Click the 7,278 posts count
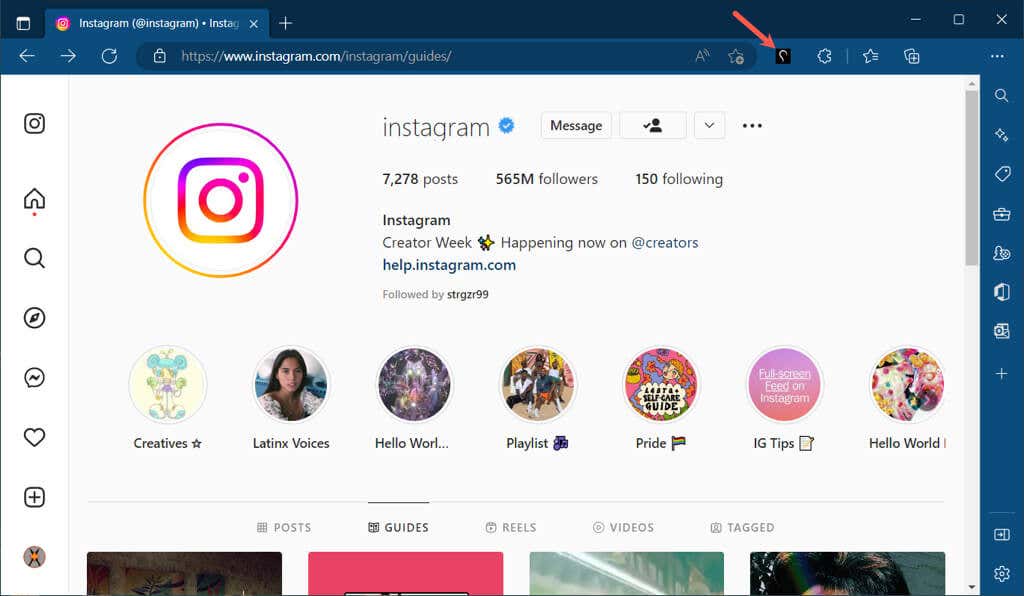 click(420, 179)
